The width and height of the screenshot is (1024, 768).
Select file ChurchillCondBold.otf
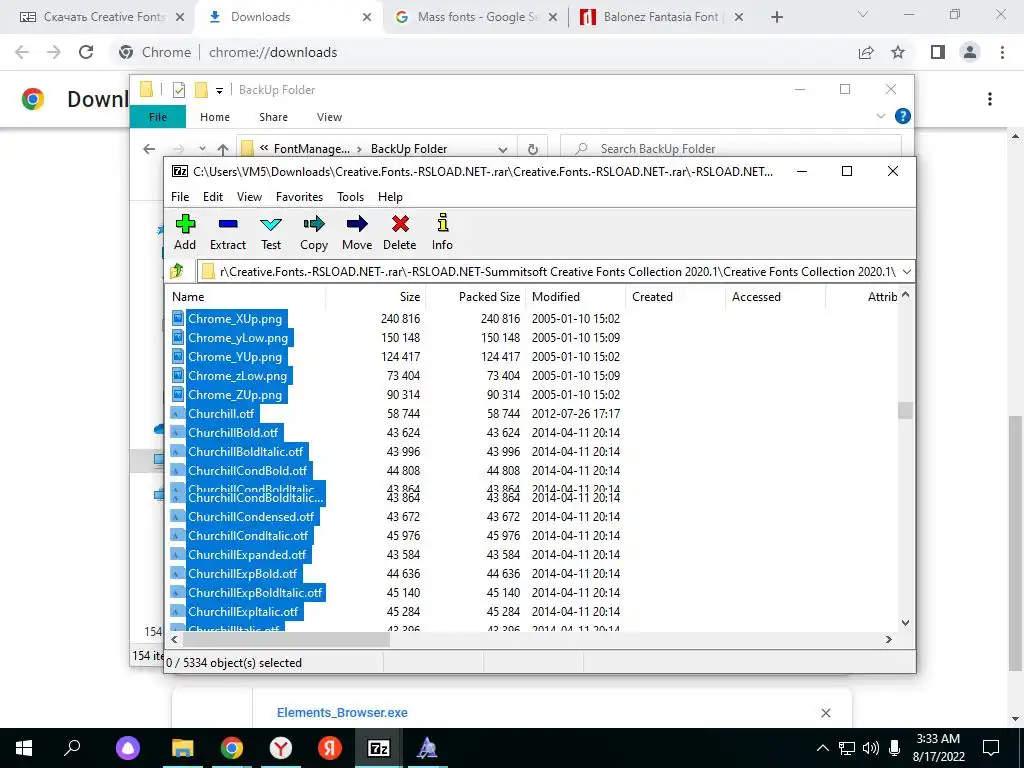(x=248, y=470)
